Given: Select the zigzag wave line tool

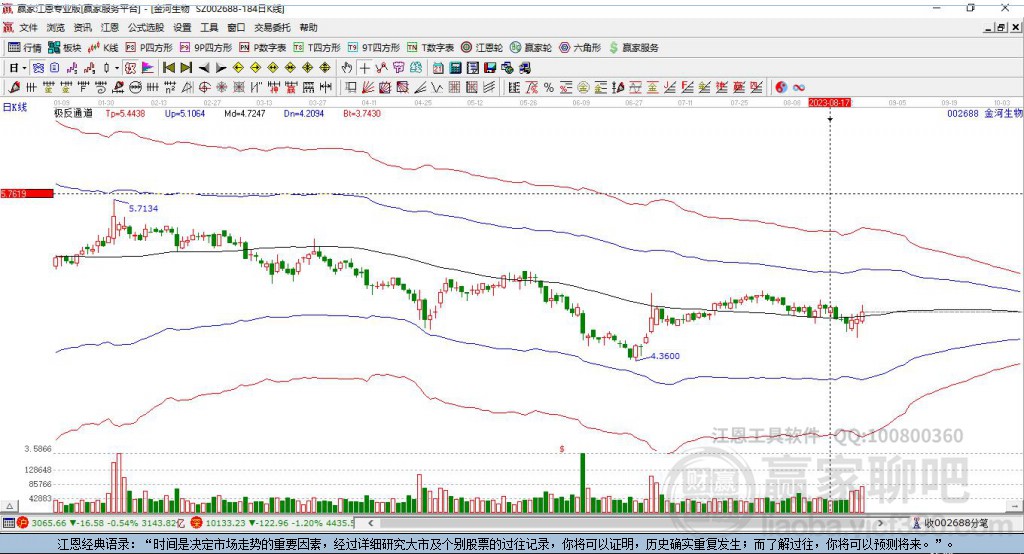Looking at the screenshot, I should click(x=437, y=88).
